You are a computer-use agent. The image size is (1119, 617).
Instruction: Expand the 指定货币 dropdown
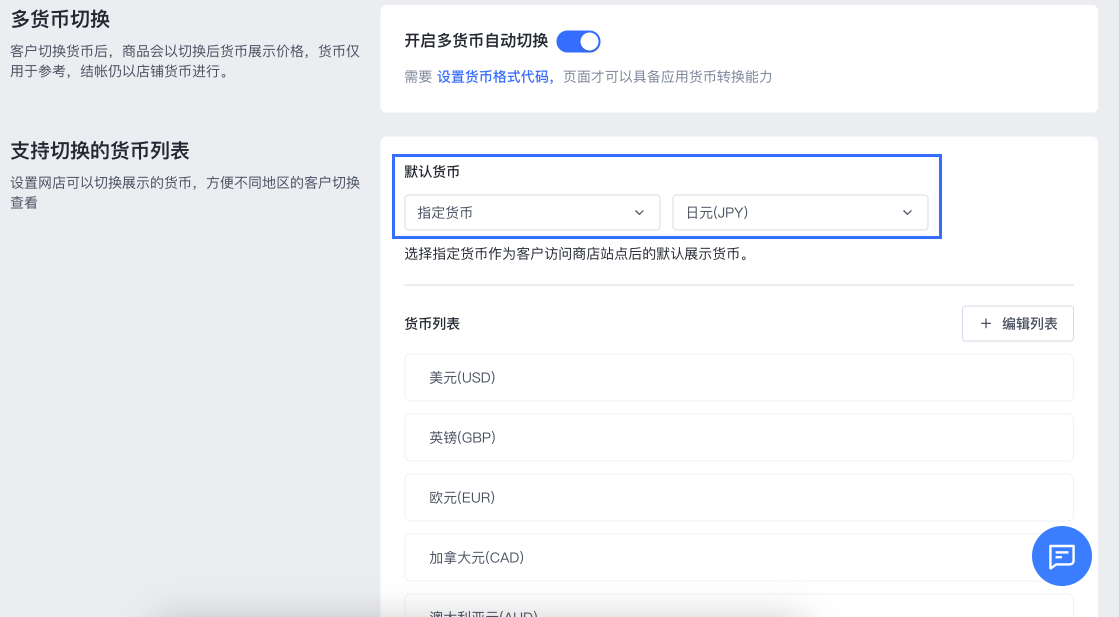pos(531,213)
